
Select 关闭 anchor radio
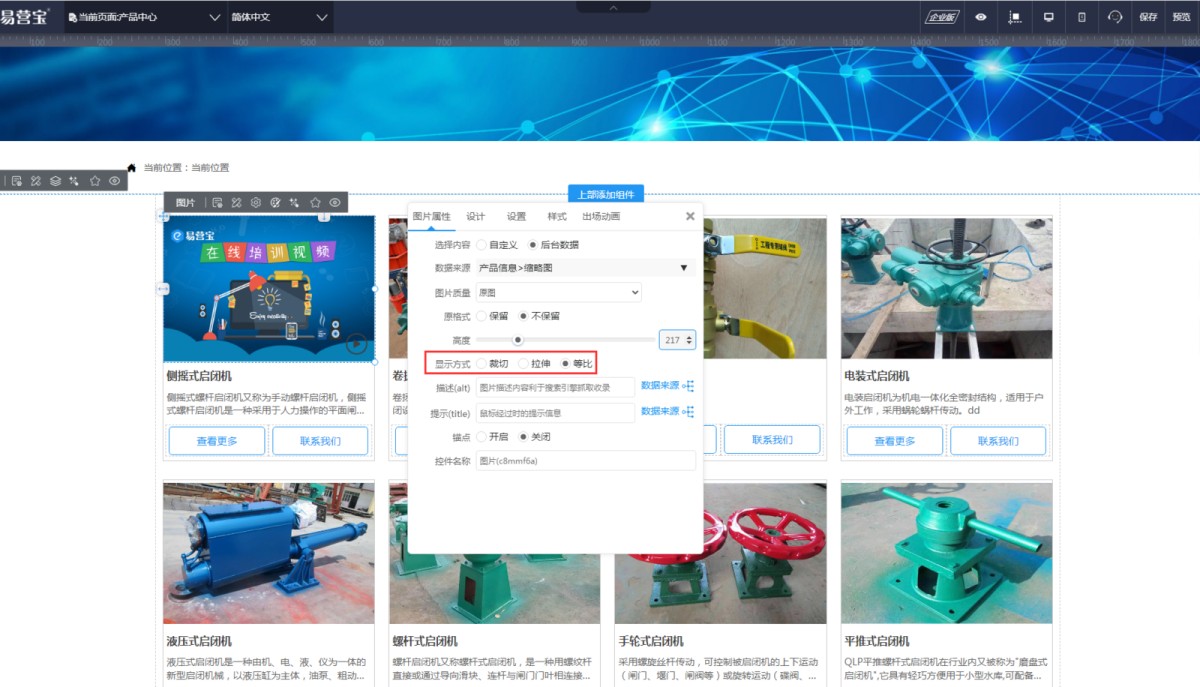click(x=523, y=437)
